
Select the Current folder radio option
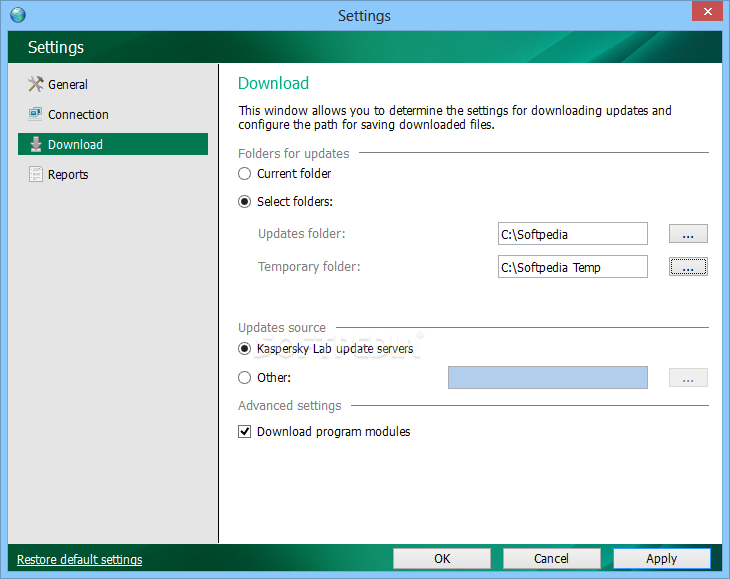(x=244, y=174)
